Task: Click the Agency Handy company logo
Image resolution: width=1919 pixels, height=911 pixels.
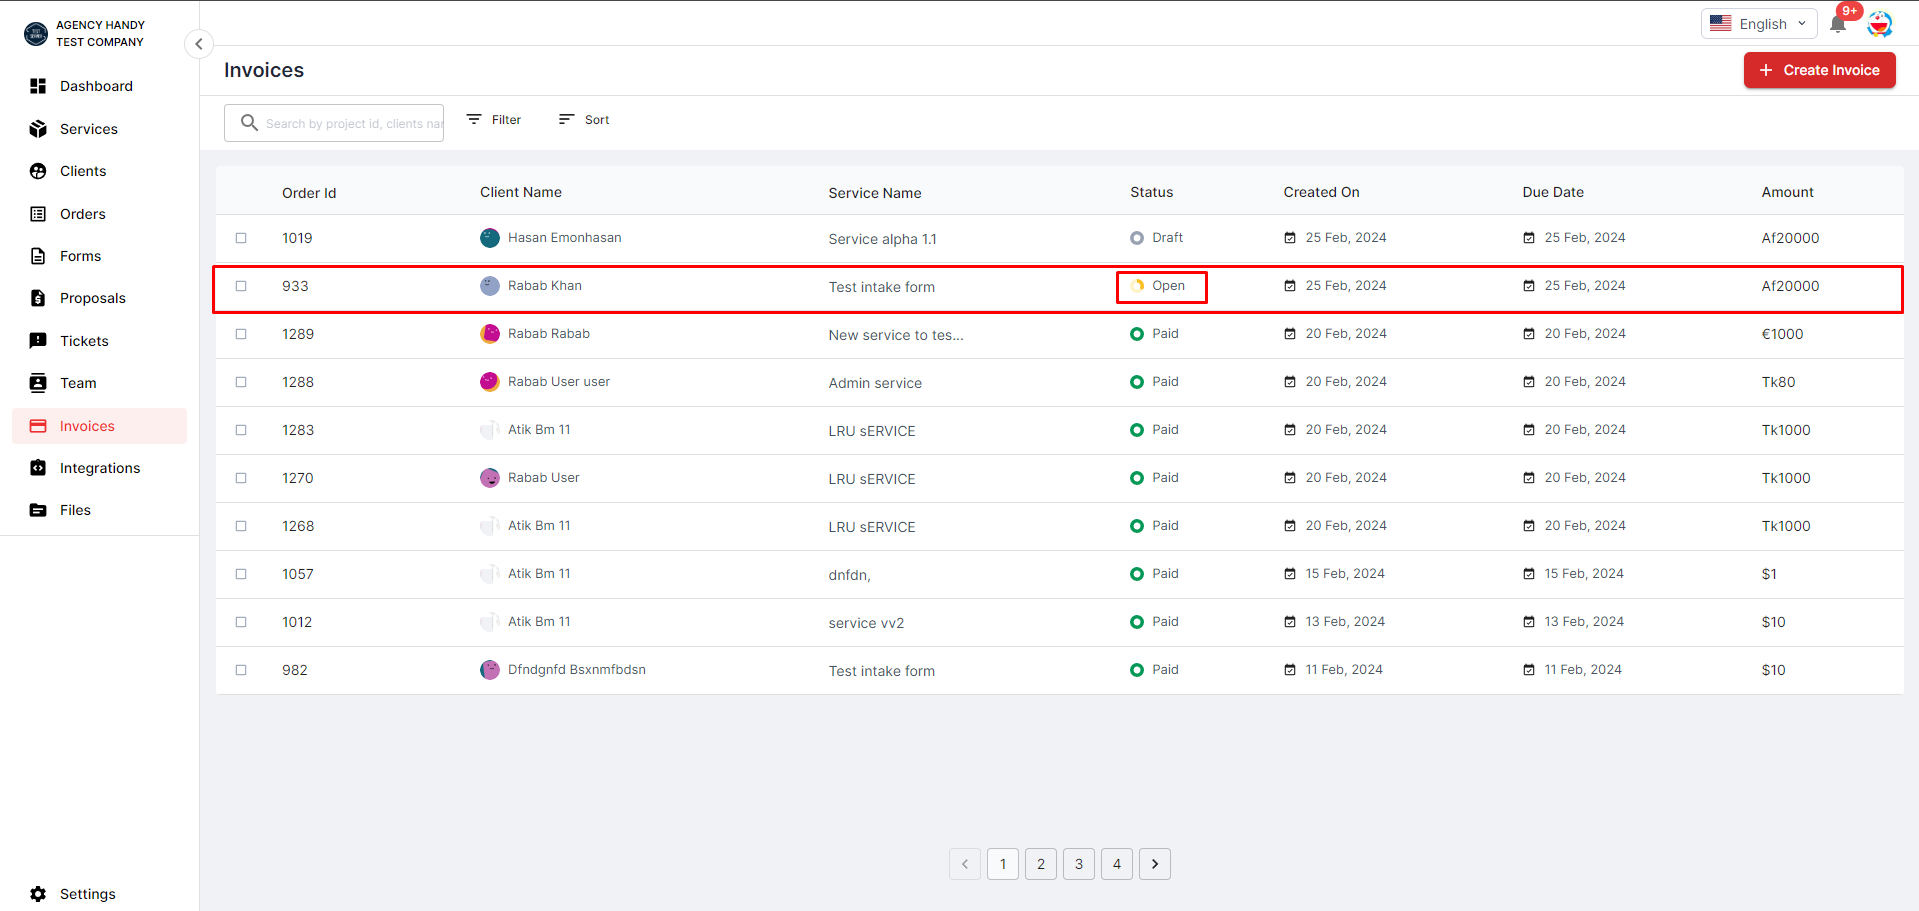Action: (36, 34)
